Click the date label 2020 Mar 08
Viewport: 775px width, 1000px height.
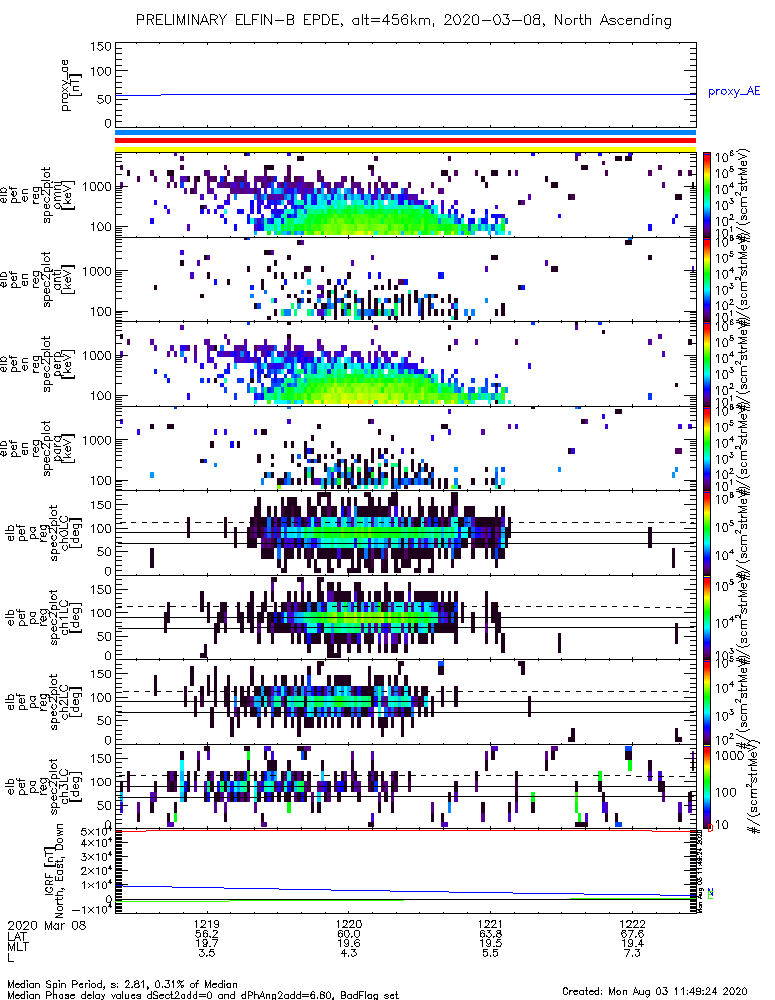point(47,925)
